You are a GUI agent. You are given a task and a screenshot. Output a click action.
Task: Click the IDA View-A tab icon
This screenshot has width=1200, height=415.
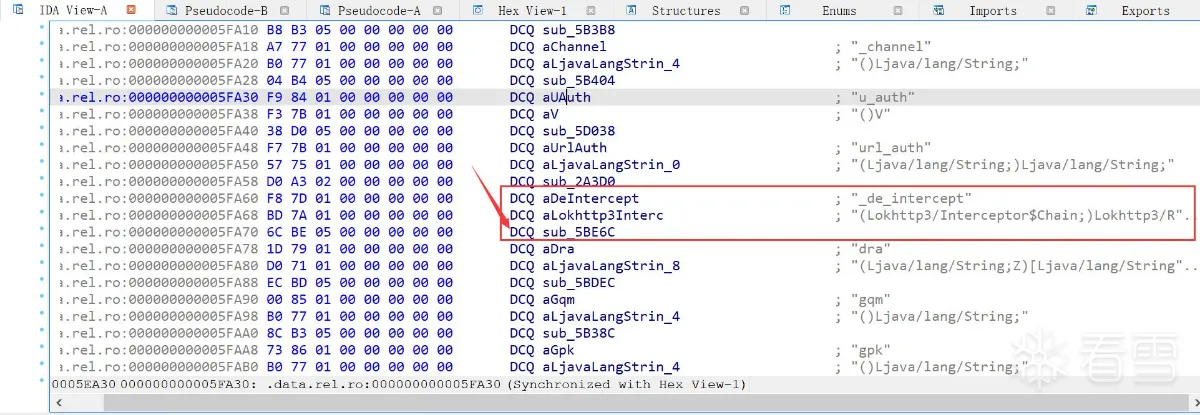18,10
